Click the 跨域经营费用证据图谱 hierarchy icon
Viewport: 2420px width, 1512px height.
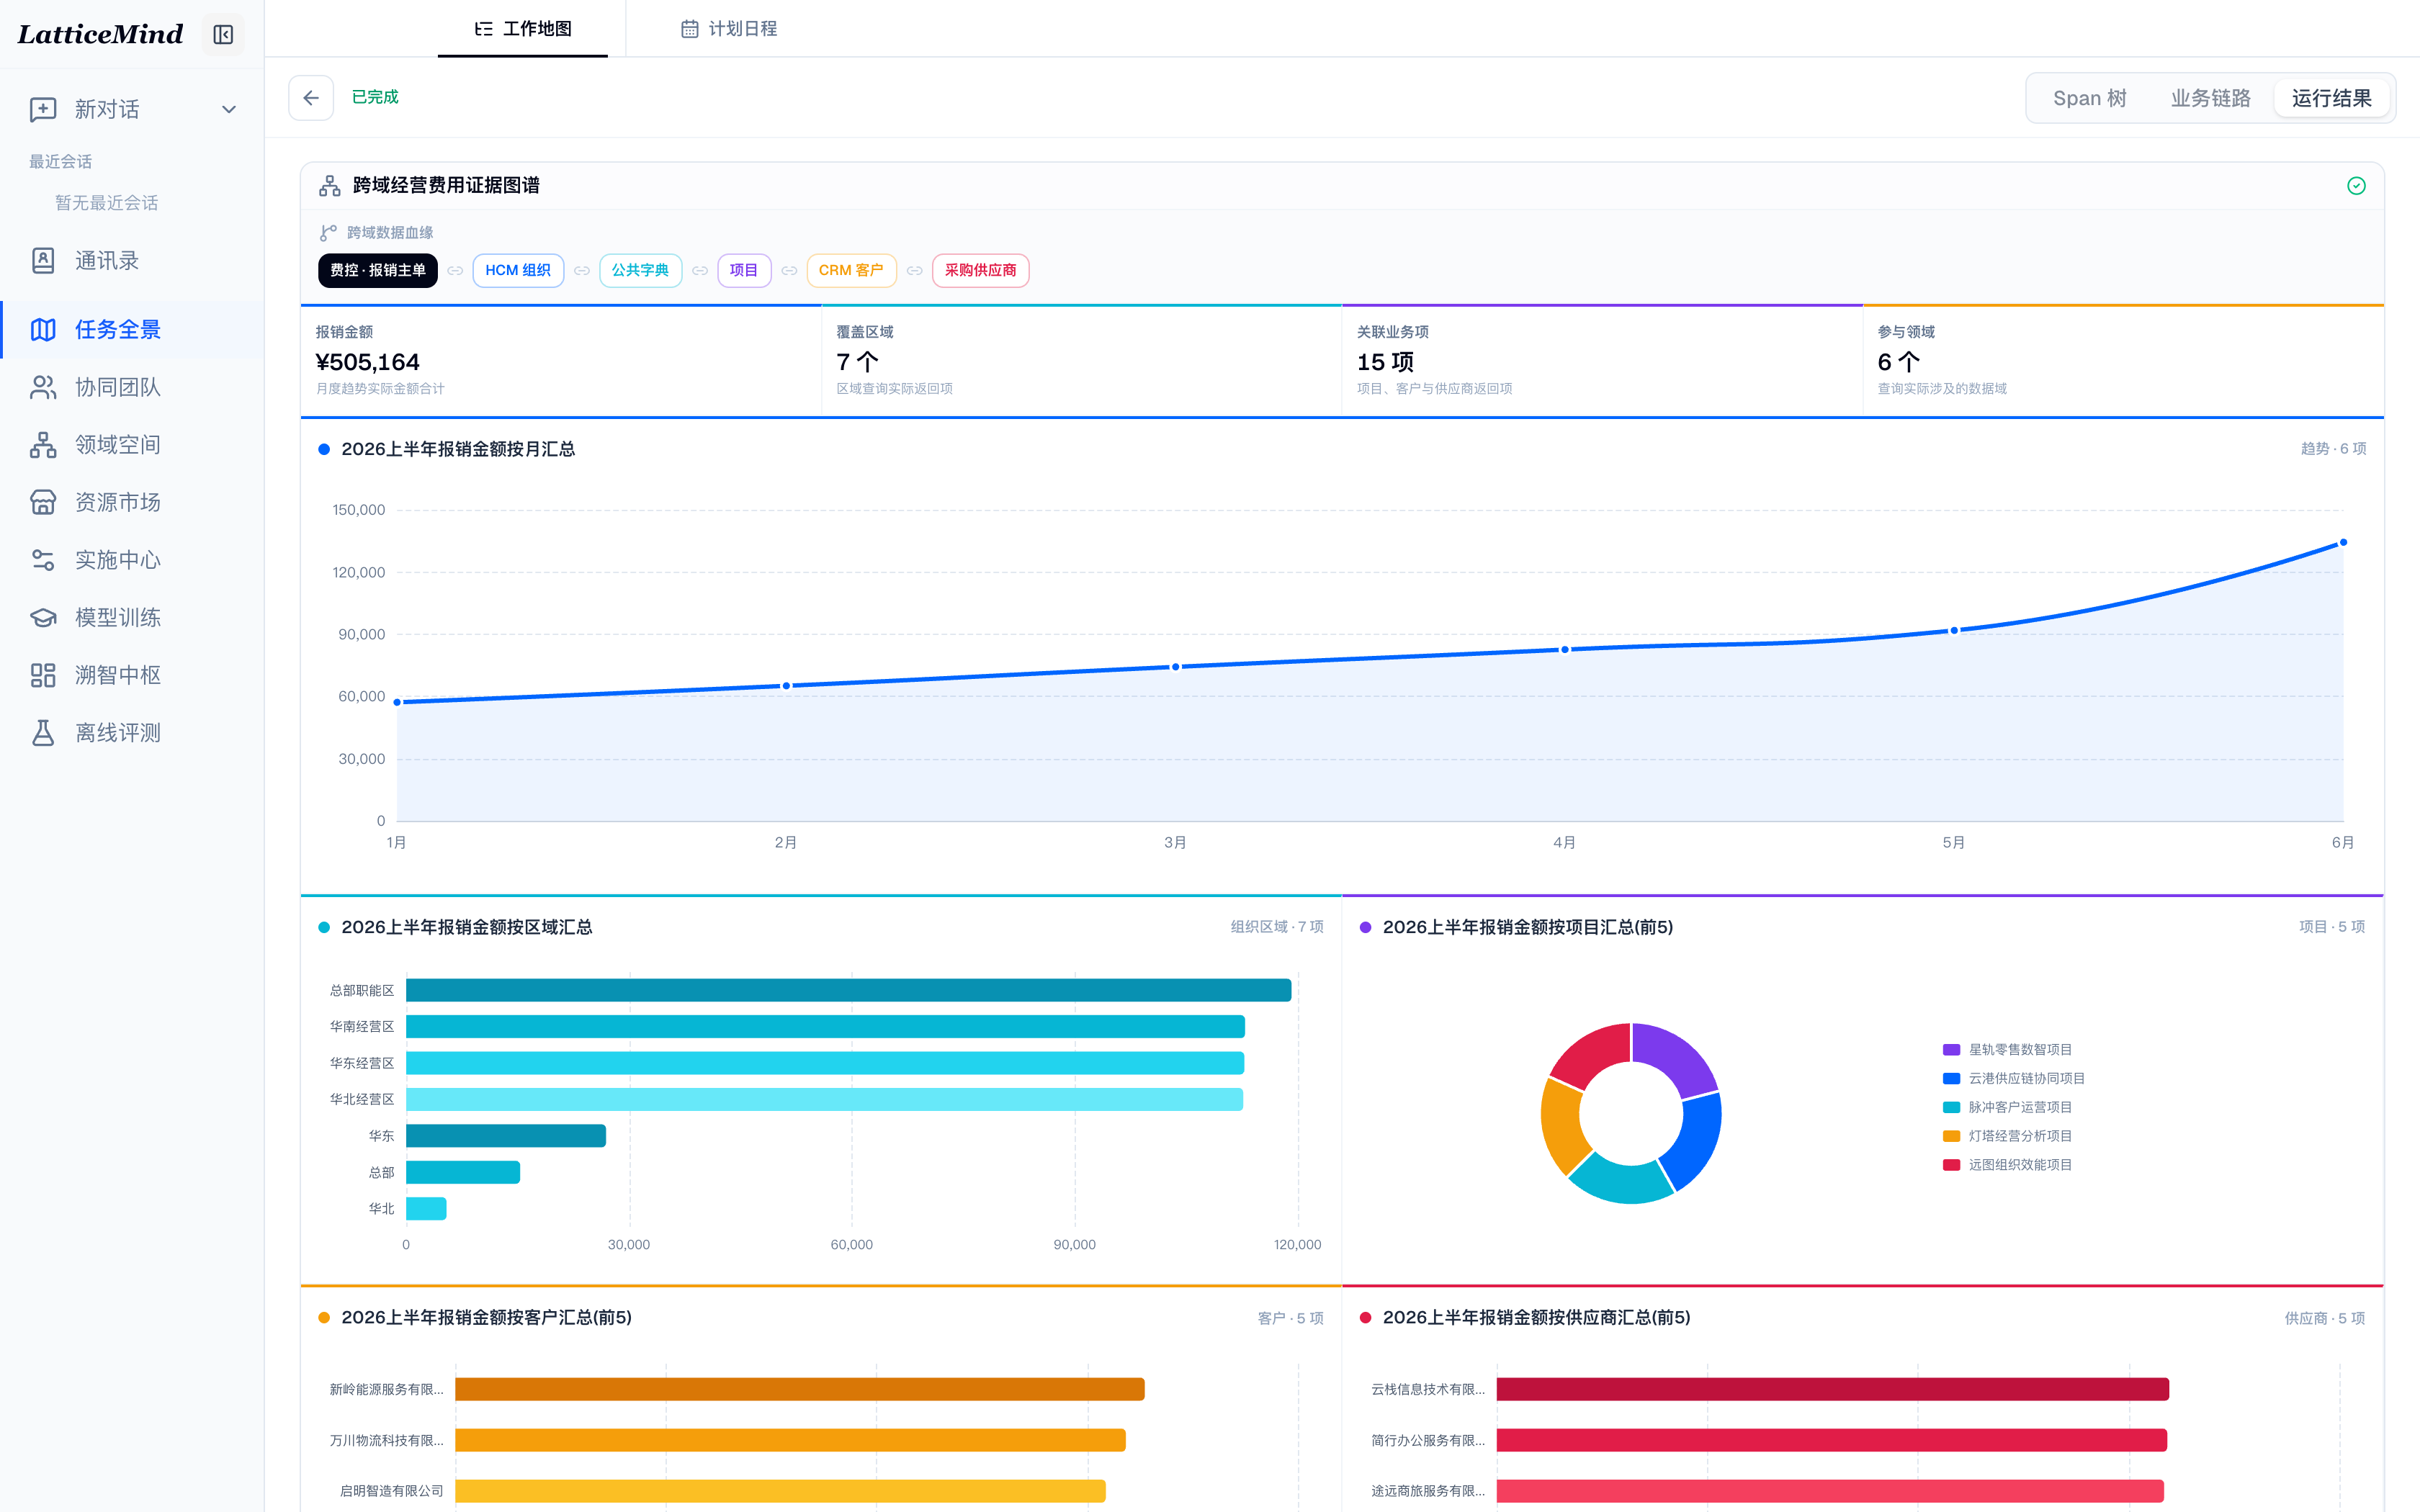pyautogui.click(x=330, y=186)
